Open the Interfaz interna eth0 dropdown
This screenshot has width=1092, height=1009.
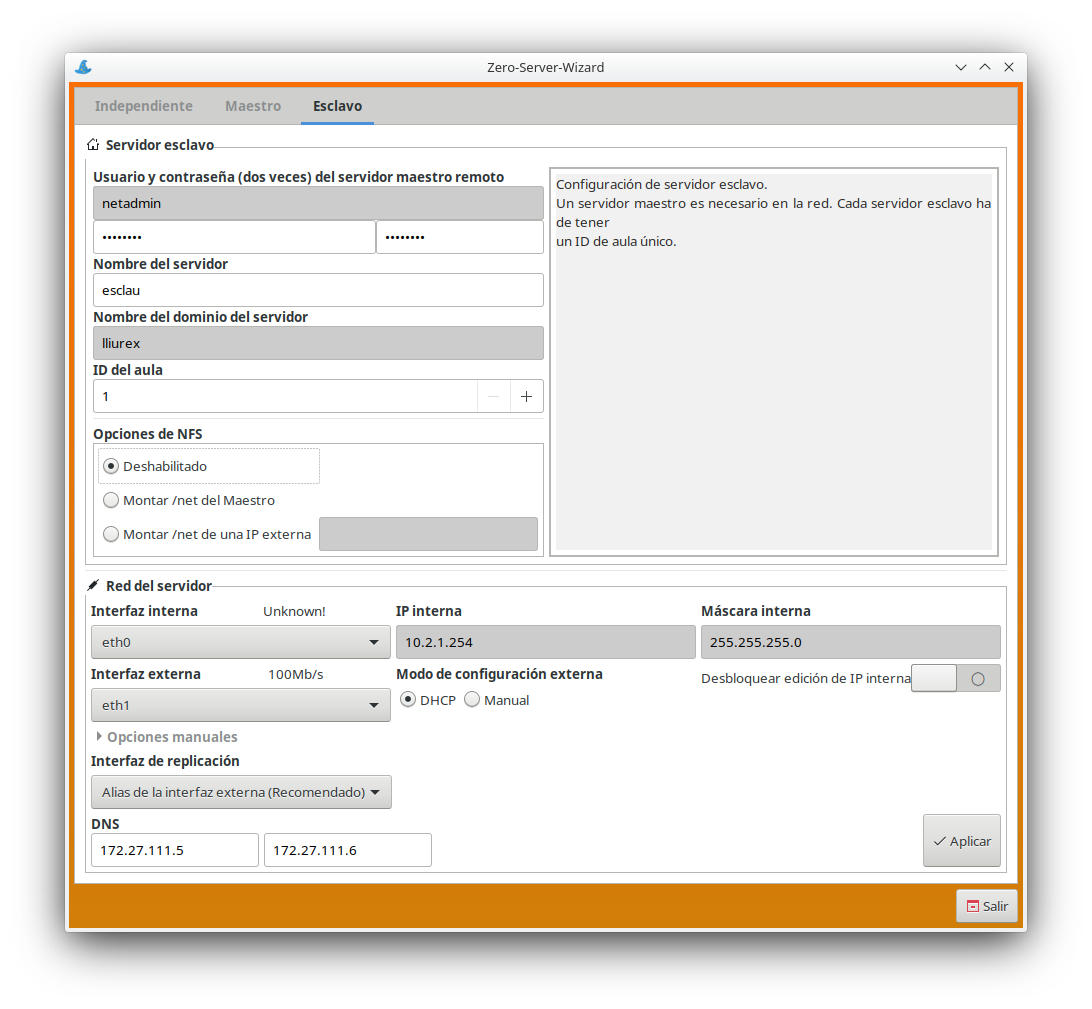point(240,642)
